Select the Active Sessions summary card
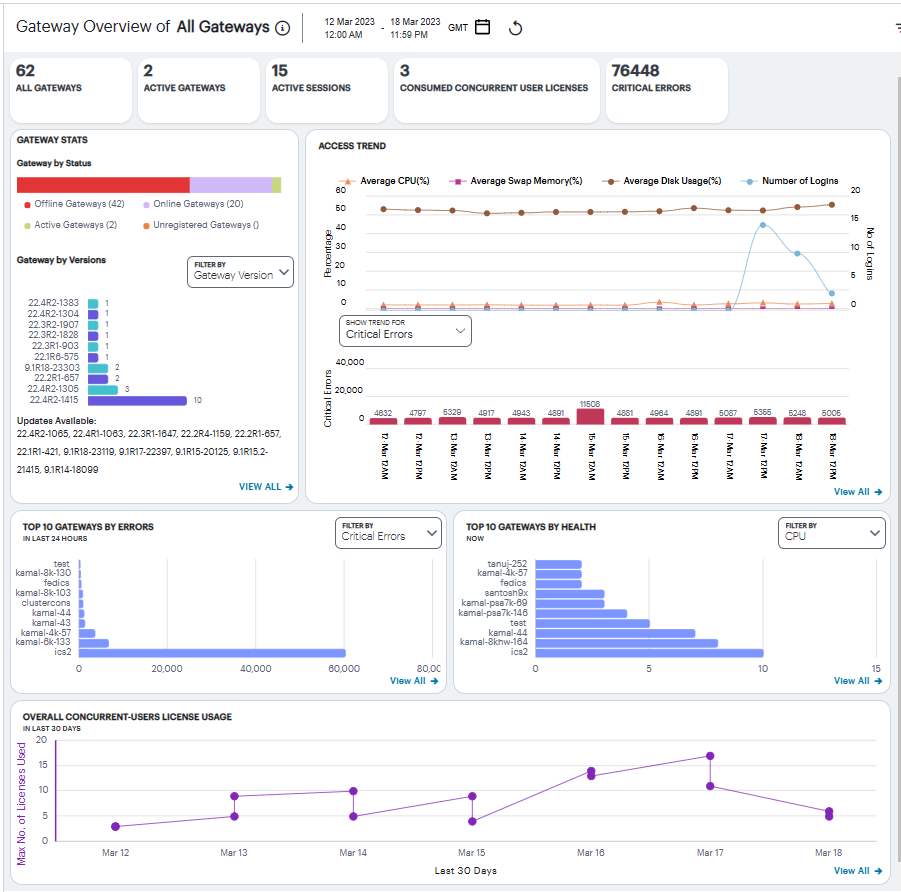The height and width of the screenshot is (892, 901). [326, 90]
